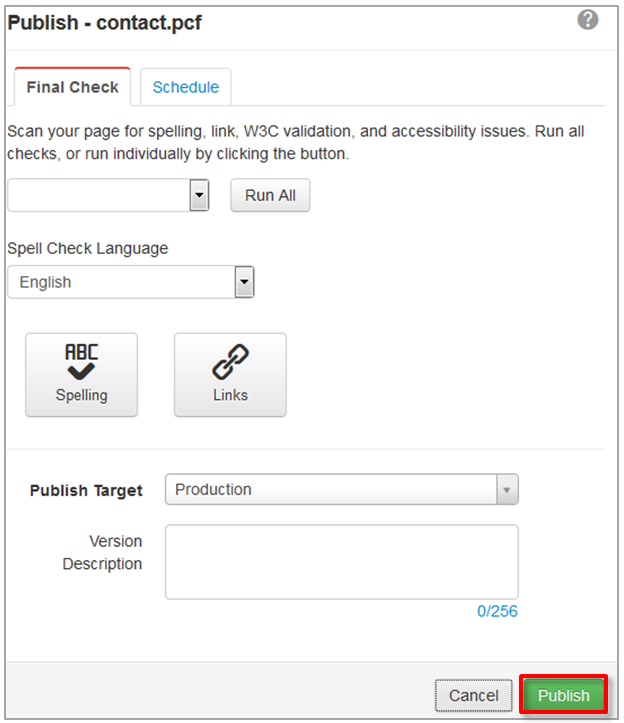624x723 pixels.
Task: Click the Publish - contact.pcf dialog title
Action: (x=104, y=22)
